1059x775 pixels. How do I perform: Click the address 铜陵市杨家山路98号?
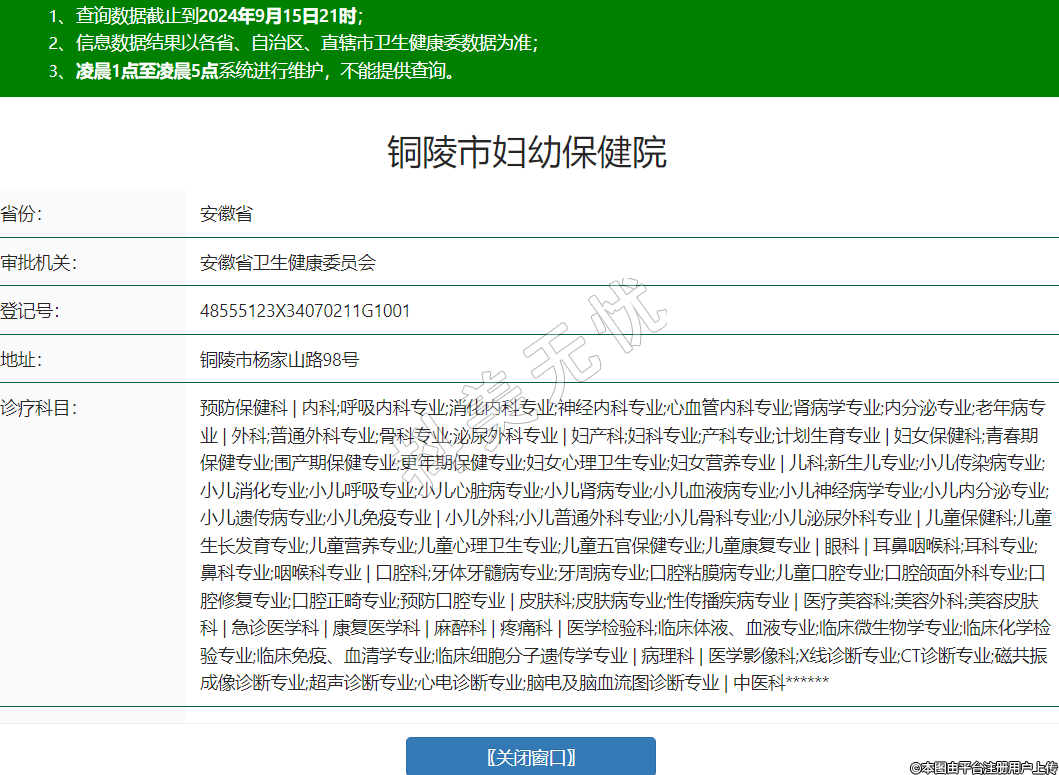click(279, 359)
